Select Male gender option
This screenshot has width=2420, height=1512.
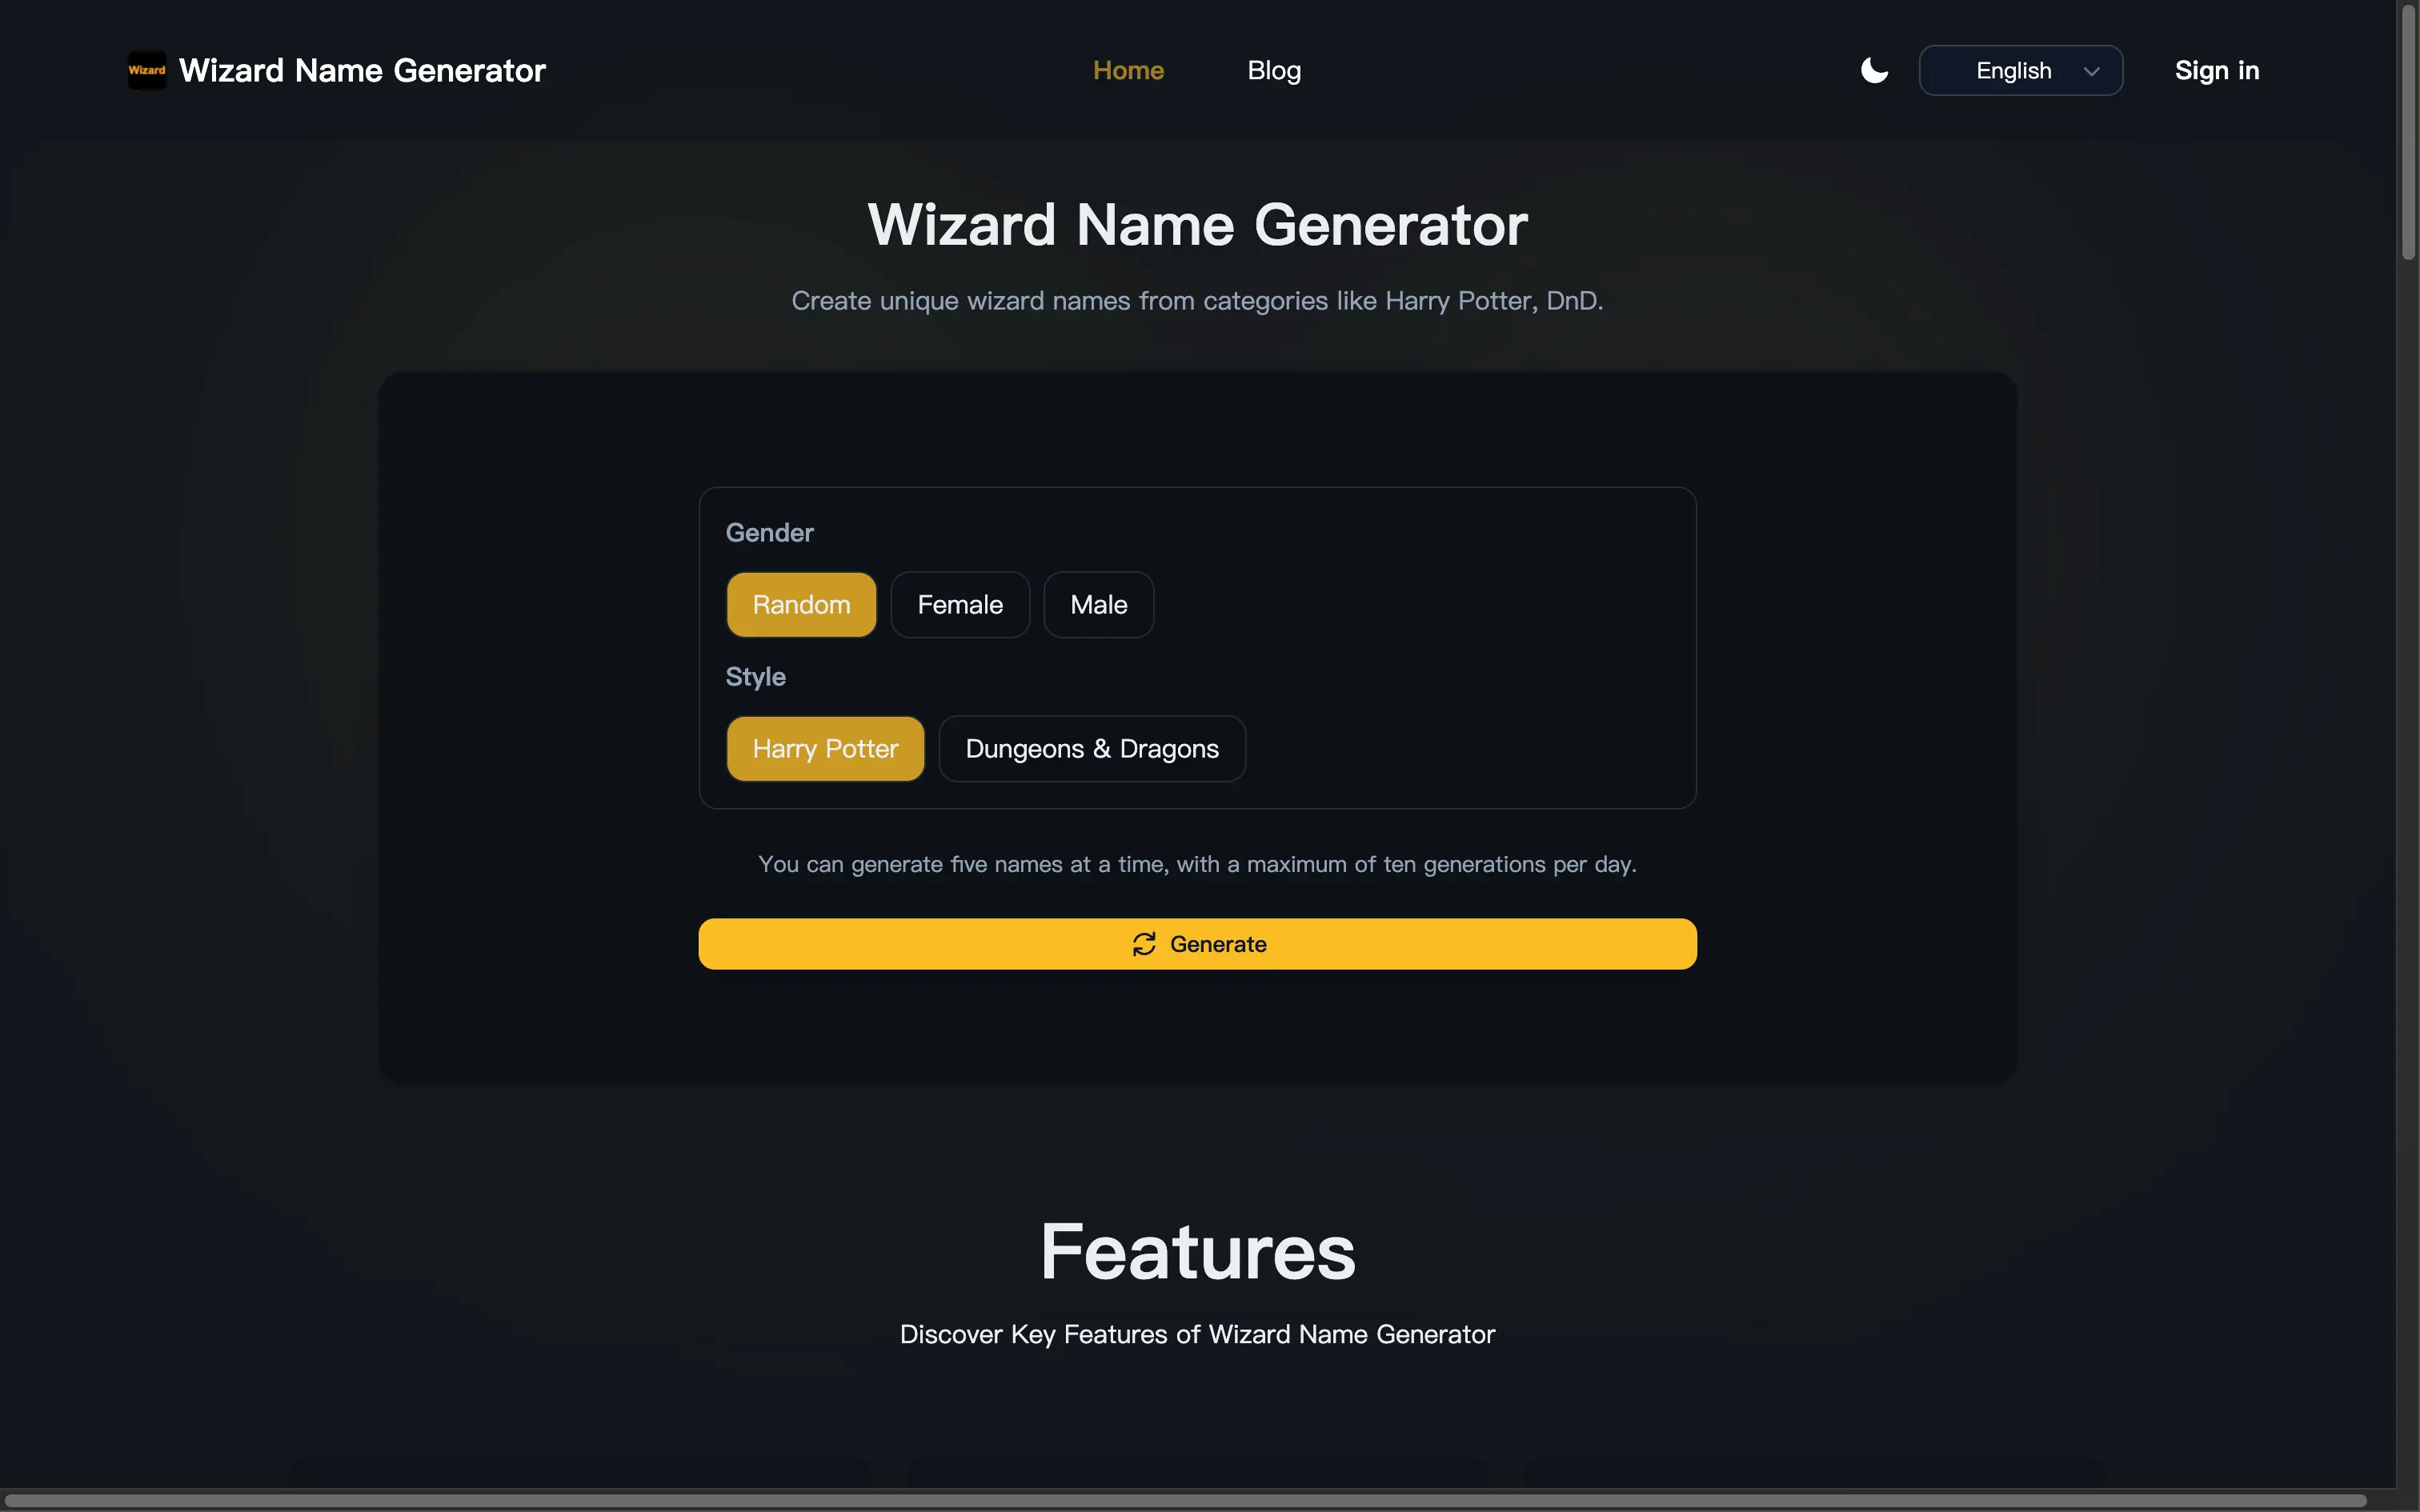click(1100, 602)
